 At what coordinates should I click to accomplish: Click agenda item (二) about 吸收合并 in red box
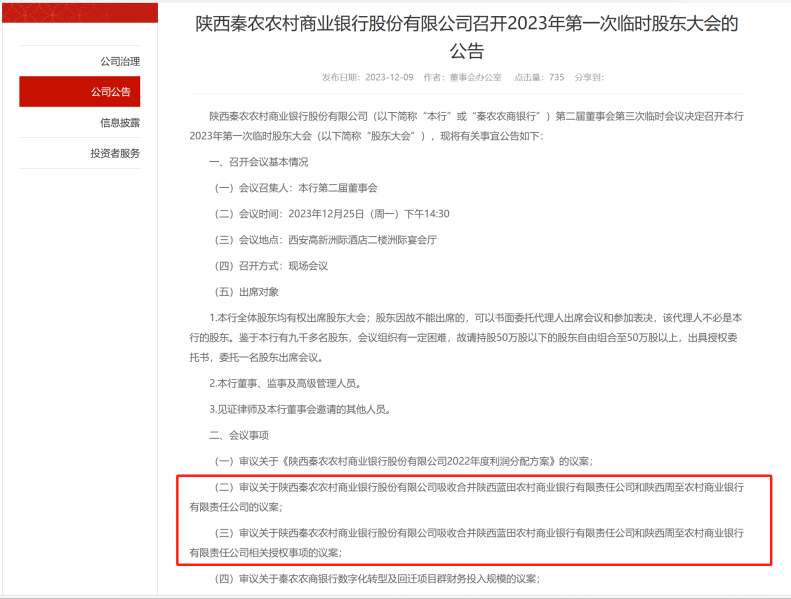473,496
